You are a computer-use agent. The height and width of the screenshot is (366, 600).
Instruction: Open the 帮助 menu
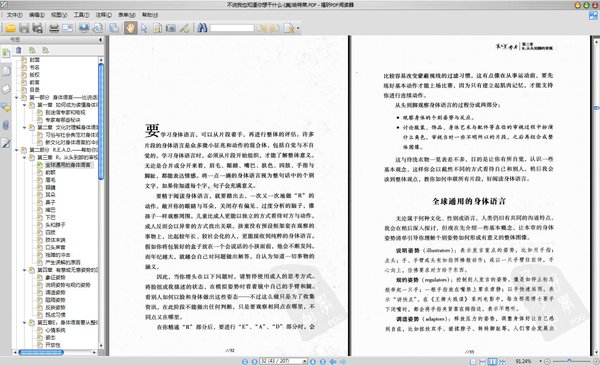tap(150, 15)
